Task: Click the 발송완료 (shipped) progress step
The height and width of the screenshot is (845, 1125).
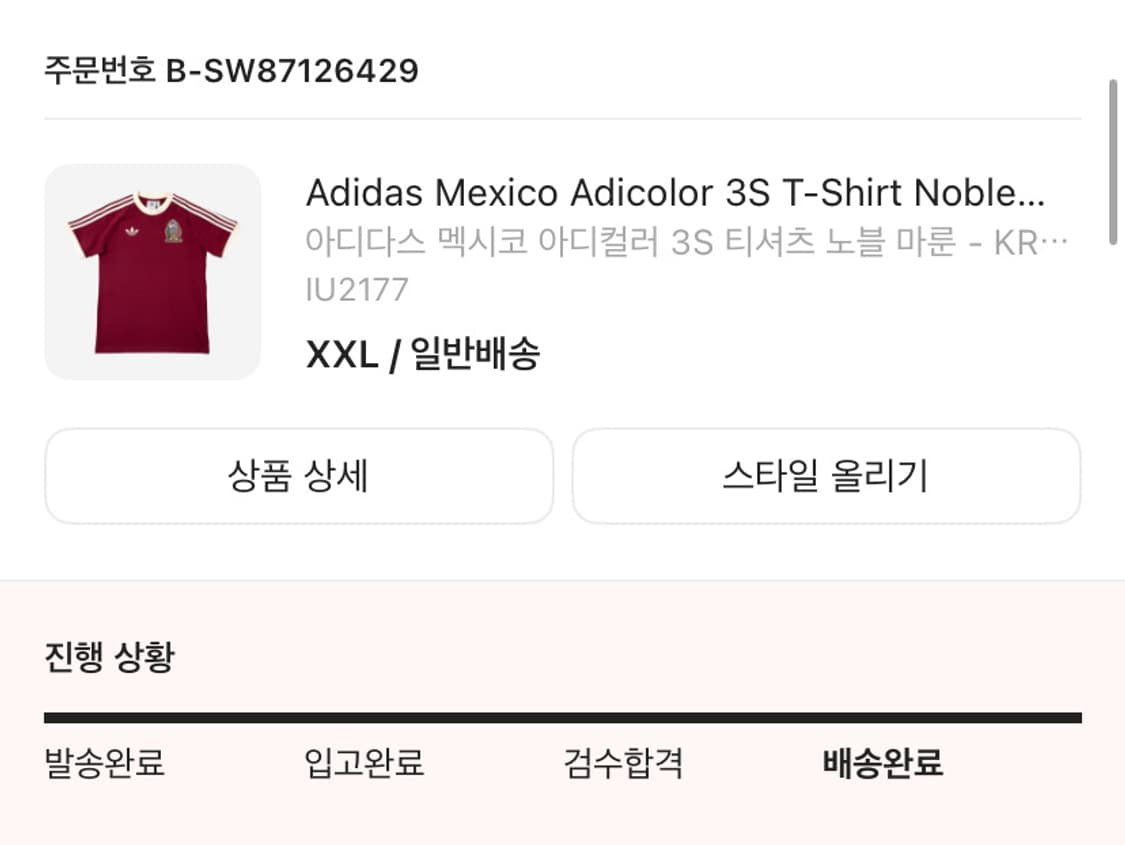Action: [x=106, y=763]
